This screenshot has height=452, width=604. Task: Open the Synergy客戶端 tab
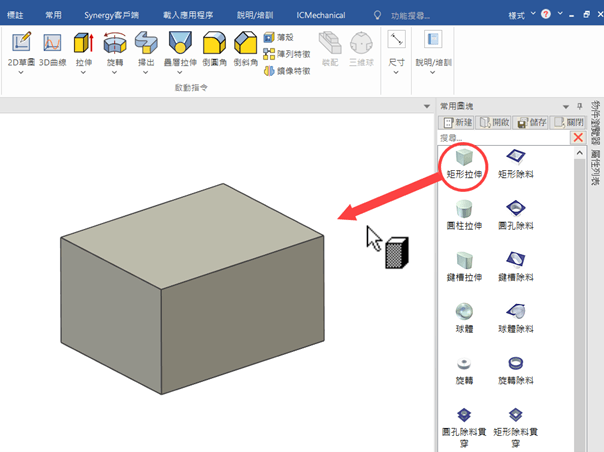tap(111, 15)
